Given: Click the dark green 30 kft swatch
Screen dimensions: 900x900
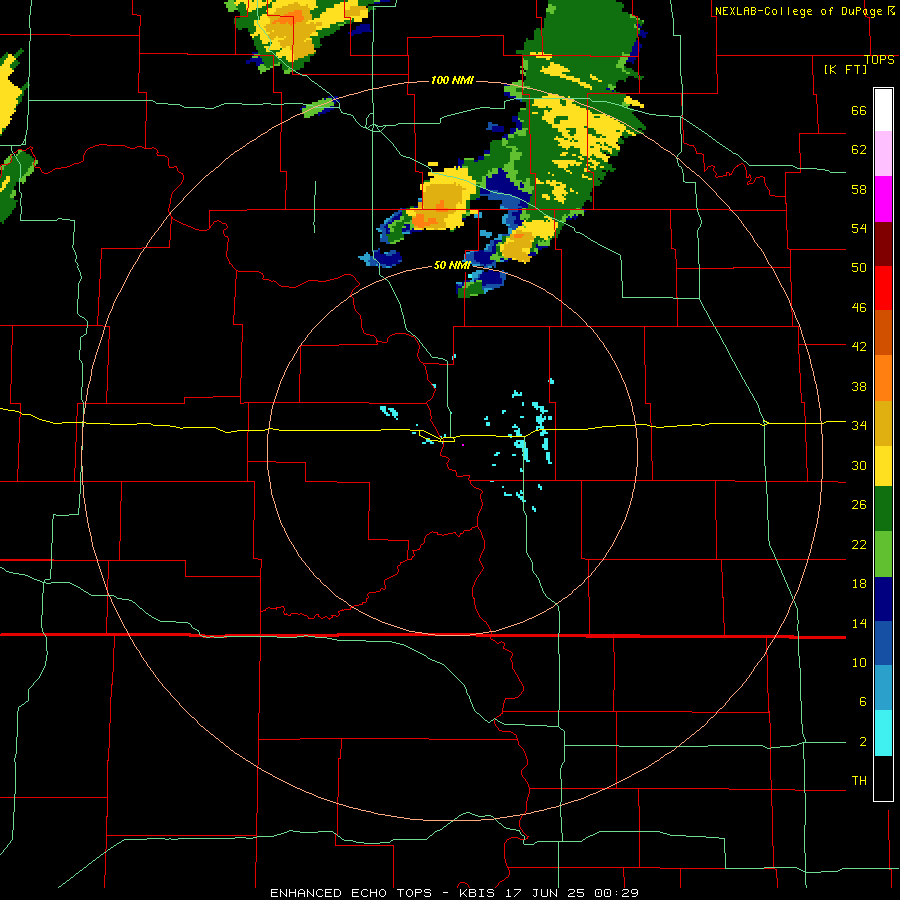Looking at the screenshot, I should [x=883, y=509].
